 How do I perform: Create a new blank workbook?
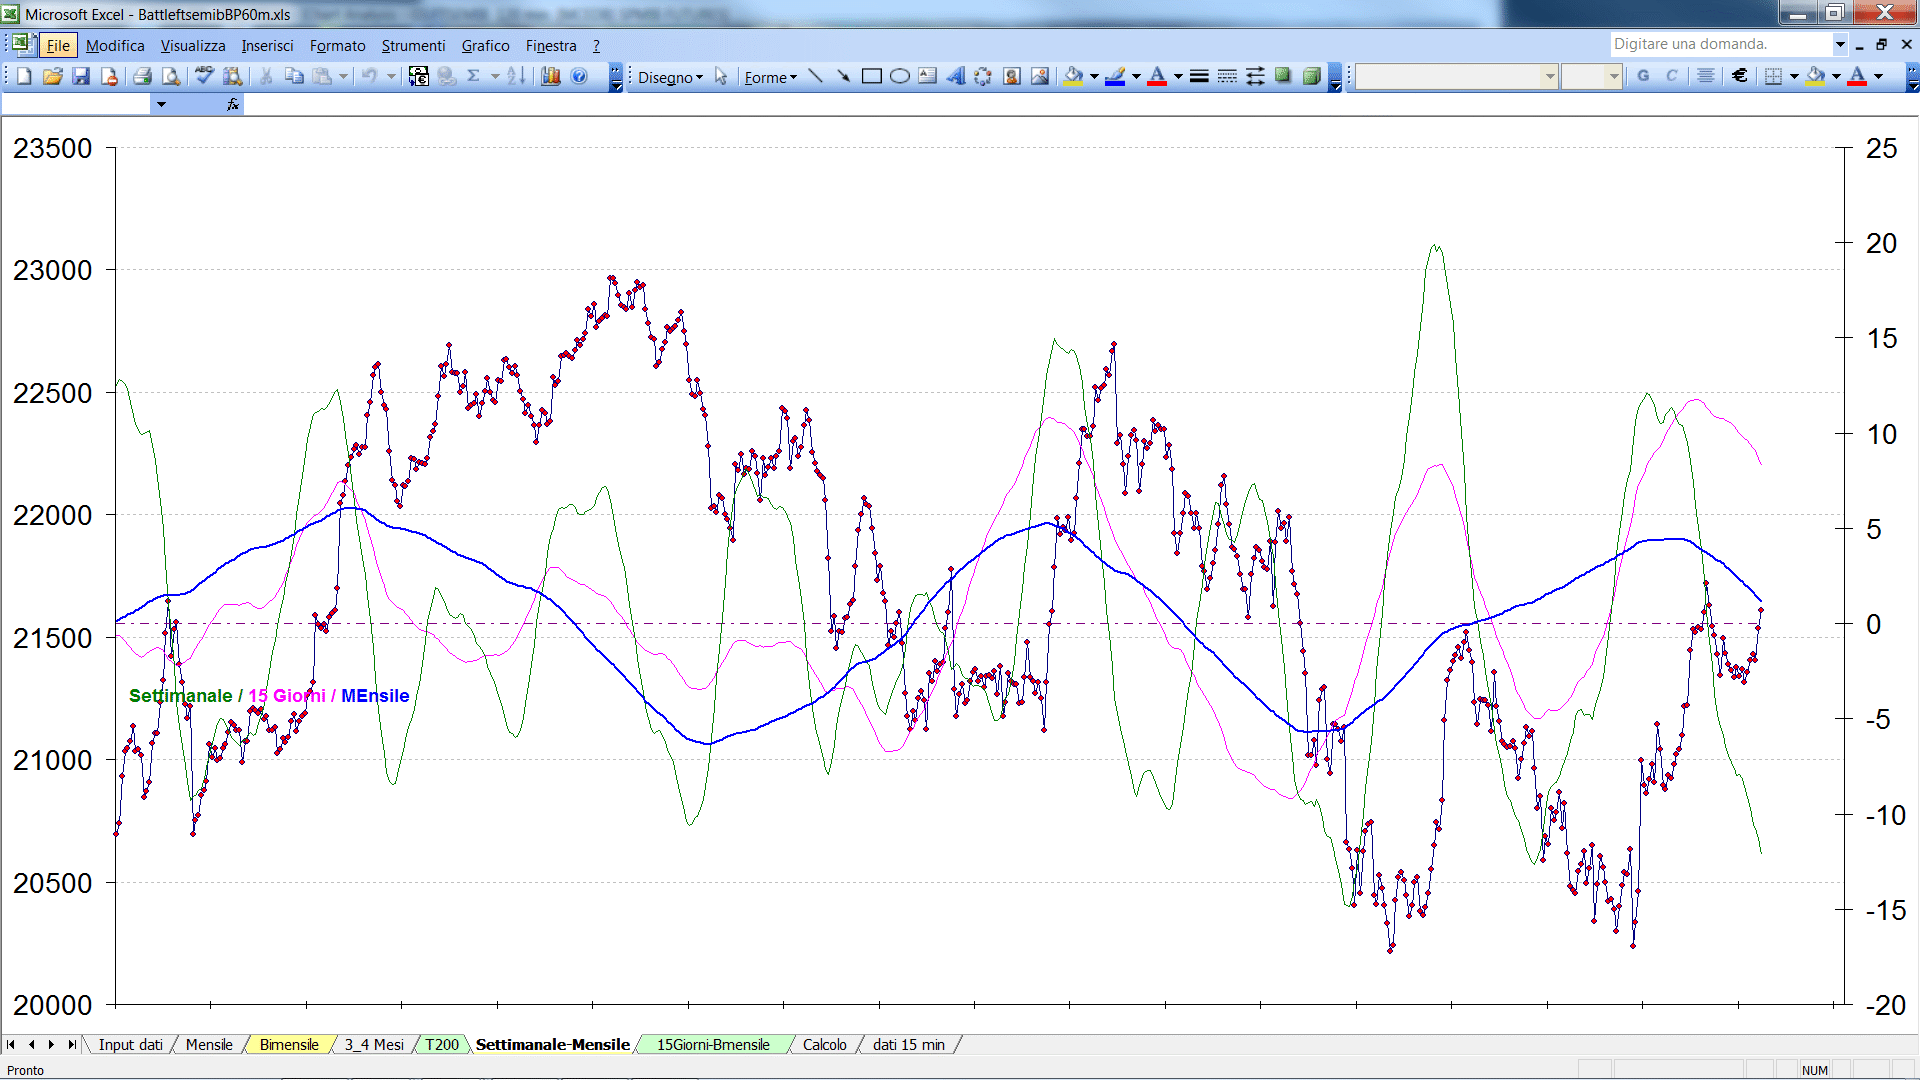click(24, 76)
